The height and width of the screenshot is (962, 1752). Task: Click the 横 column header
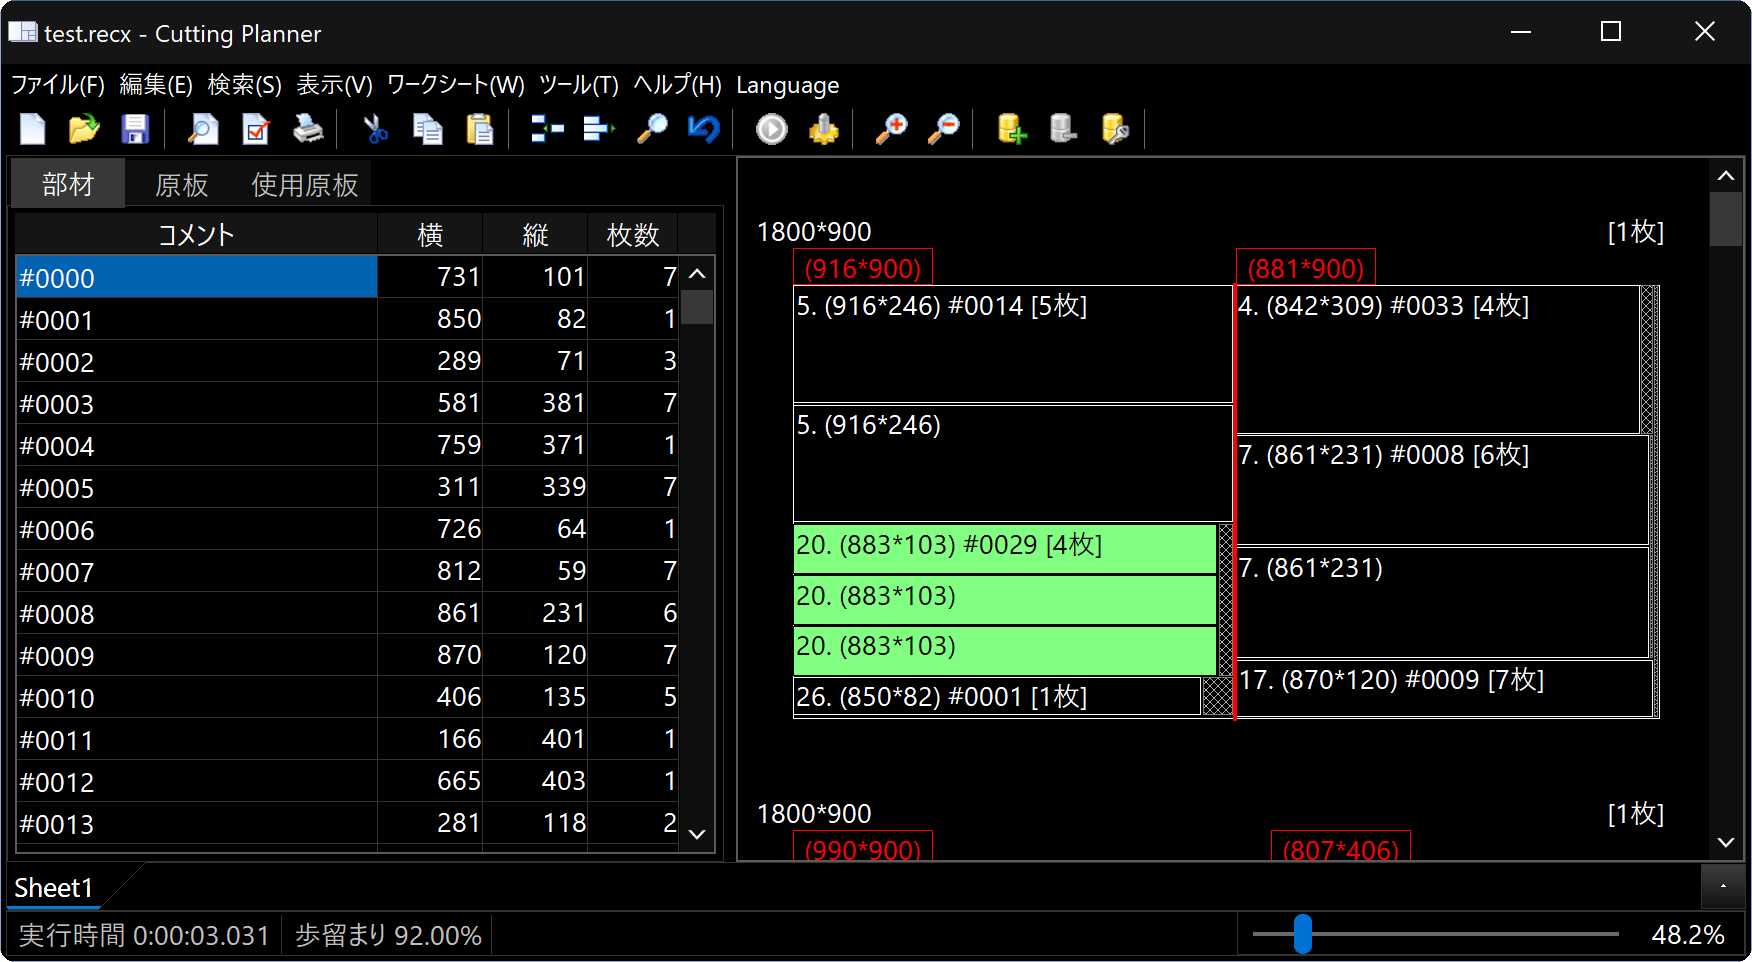pos(430,235)
